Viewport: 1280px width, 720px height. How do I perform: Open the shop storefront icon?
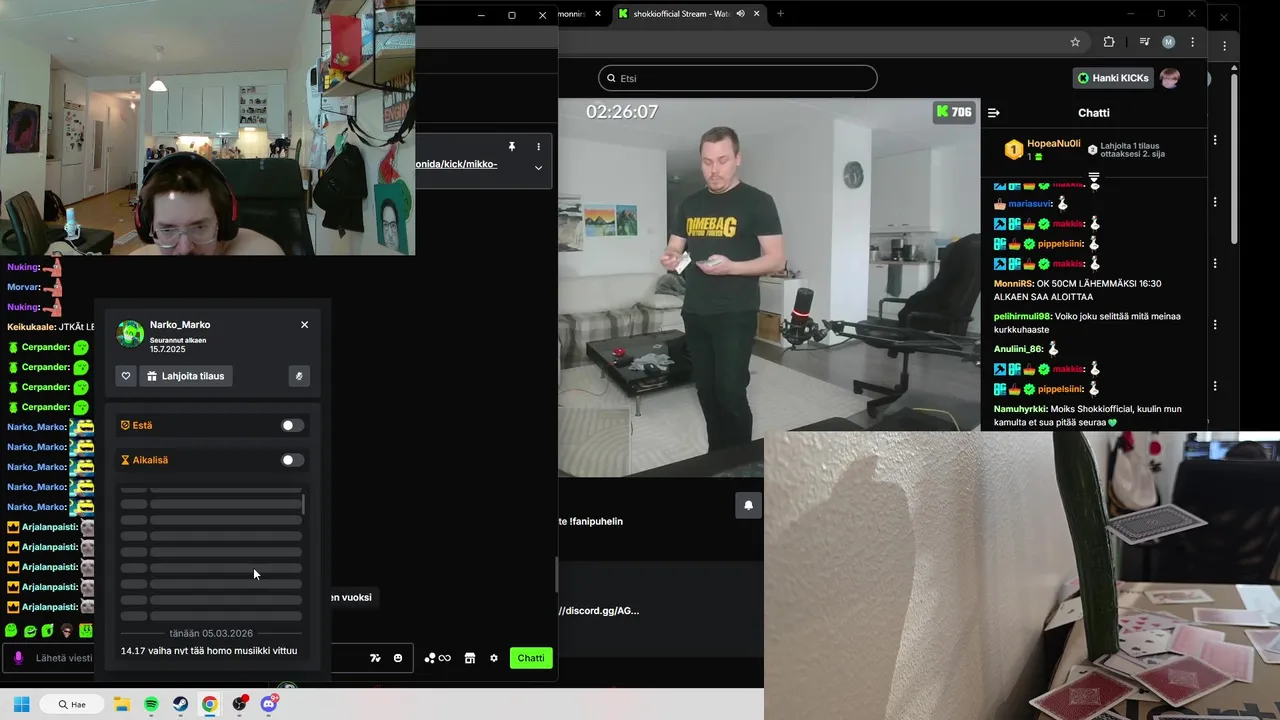pyautogui.click(x=470, y=658)
